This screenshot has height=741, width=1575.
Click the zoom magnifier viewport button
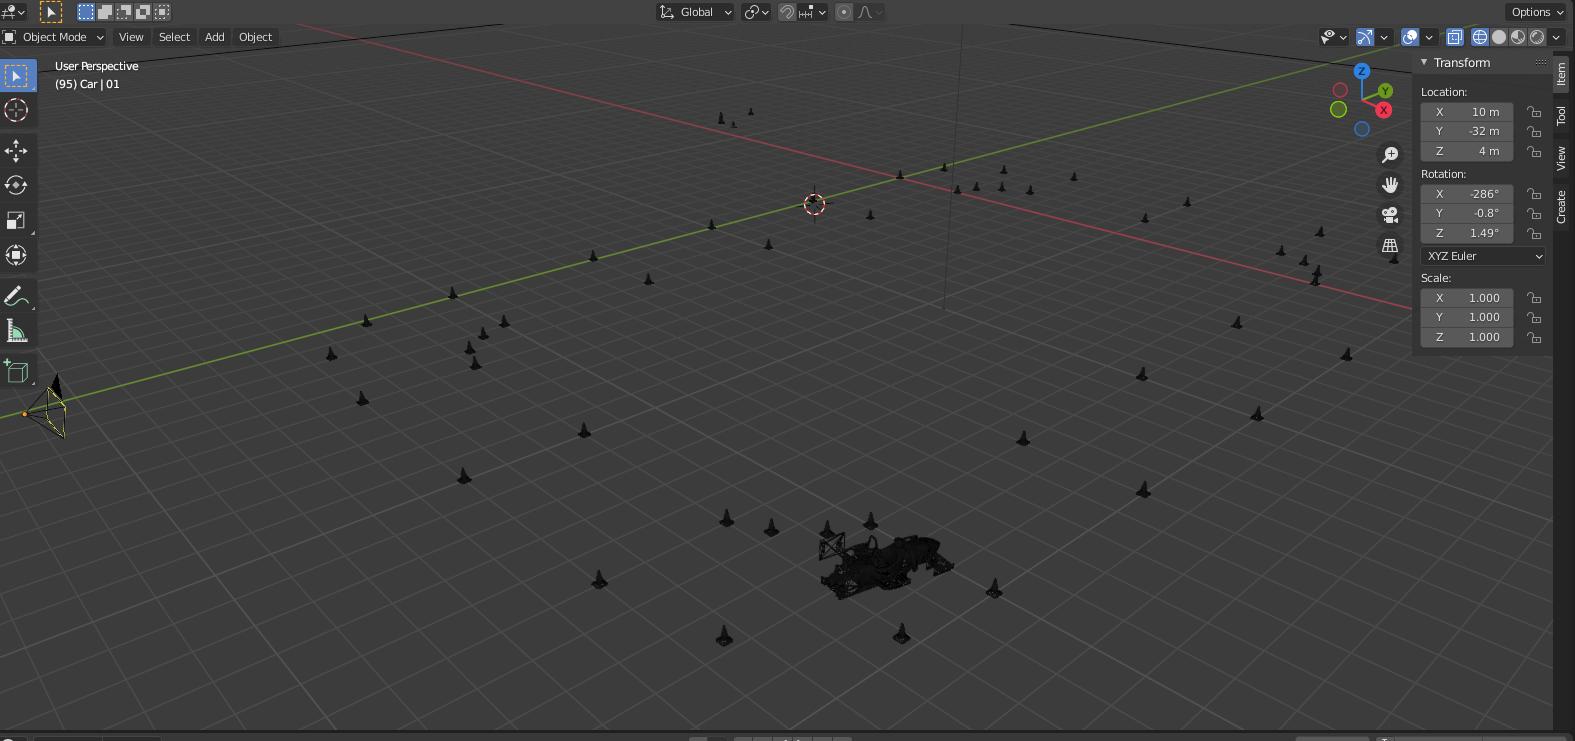[1390, 155]
